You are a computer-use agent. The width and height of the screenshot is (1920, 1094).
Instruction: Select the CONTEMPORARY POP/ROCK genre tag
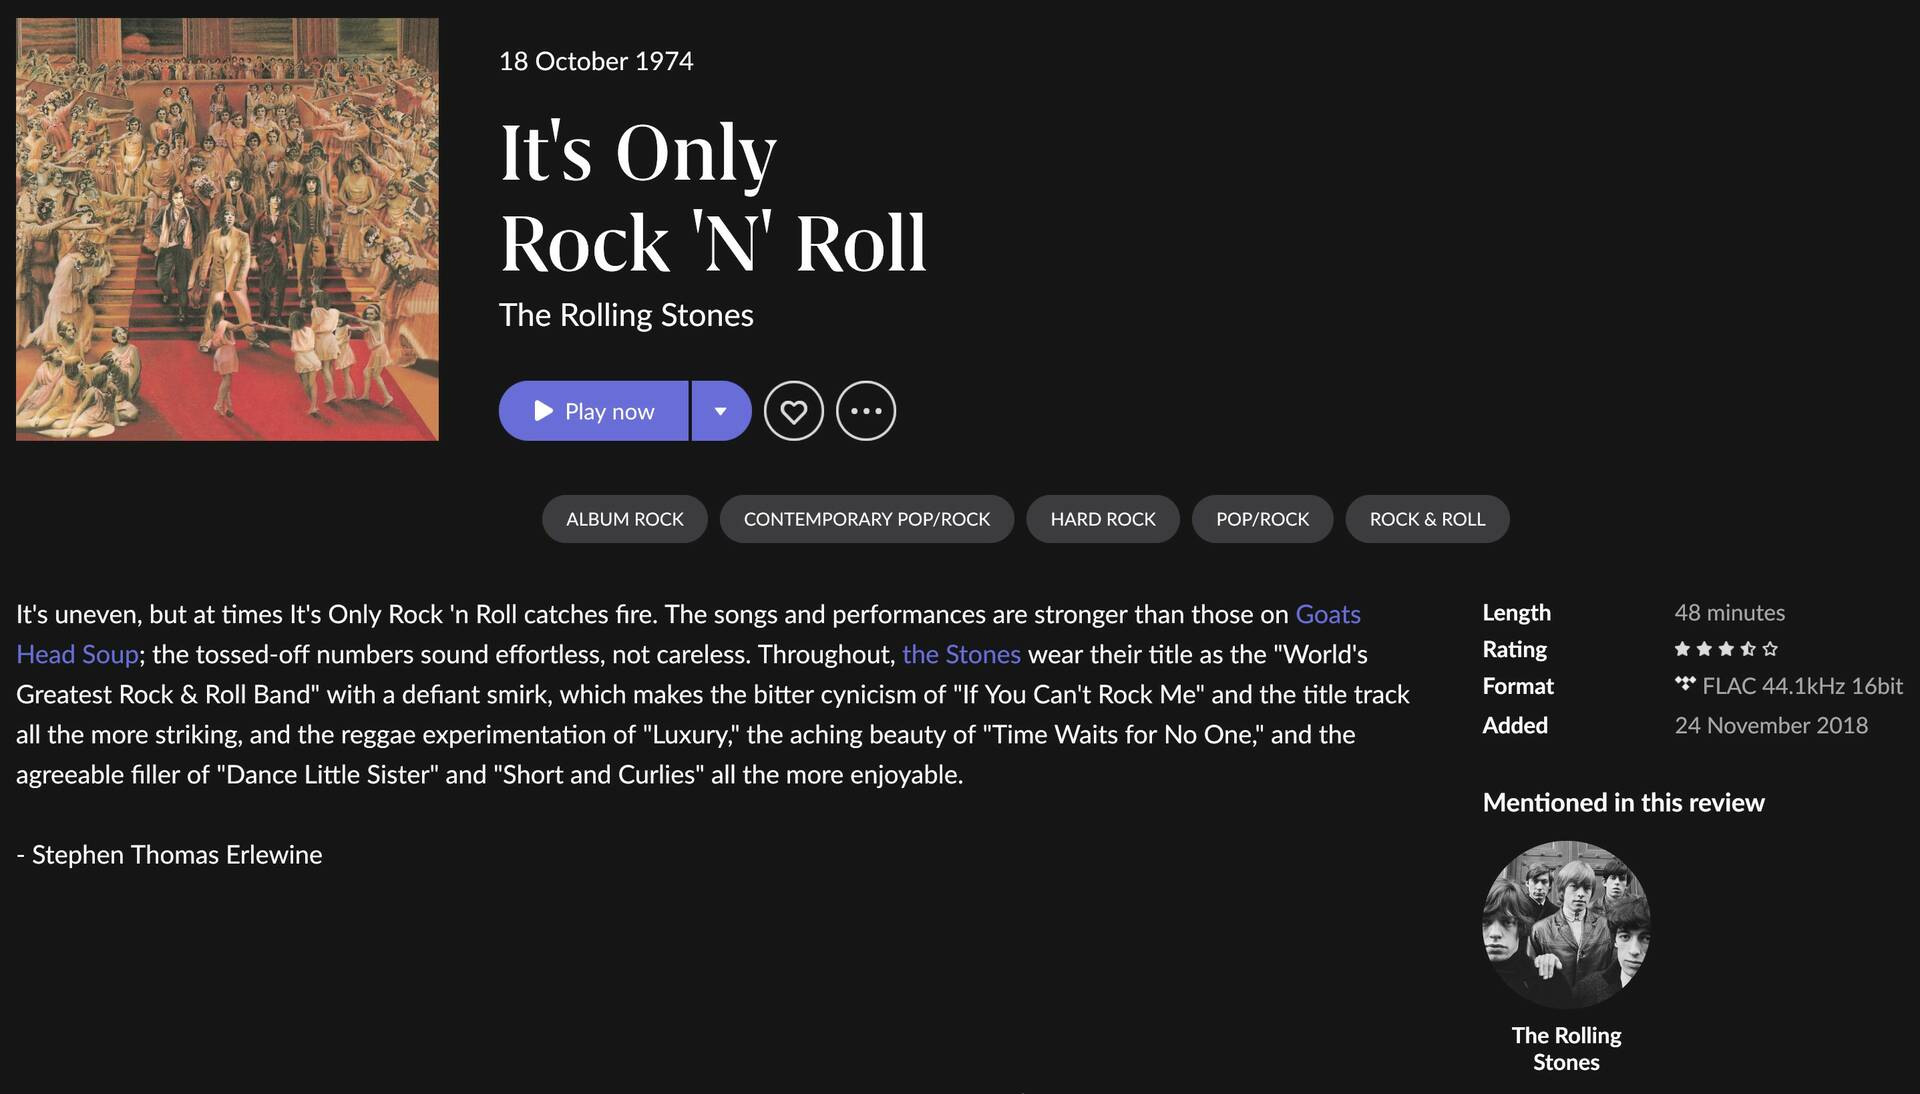point(867,519)
